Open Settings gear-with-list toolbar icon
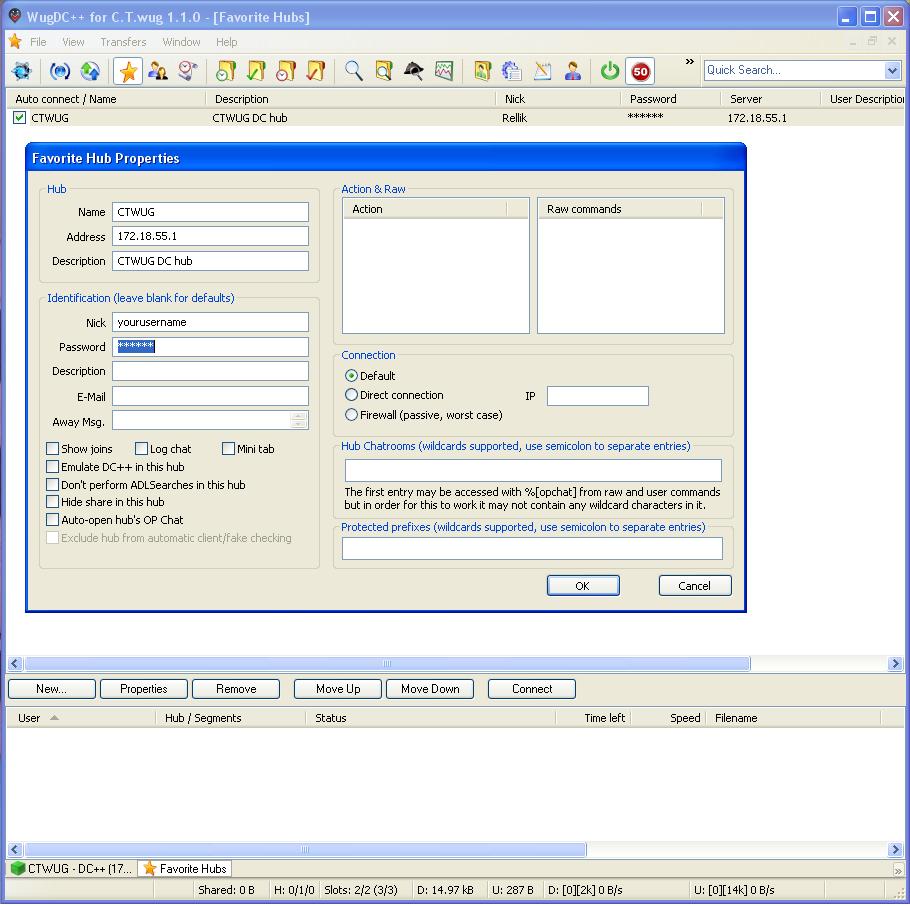 click(x=512, y=71)
